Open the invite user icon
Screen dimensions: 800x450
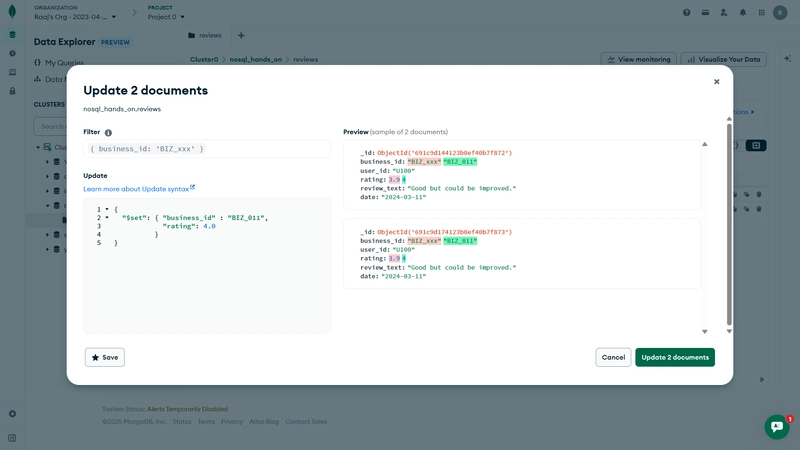point(724,13)
